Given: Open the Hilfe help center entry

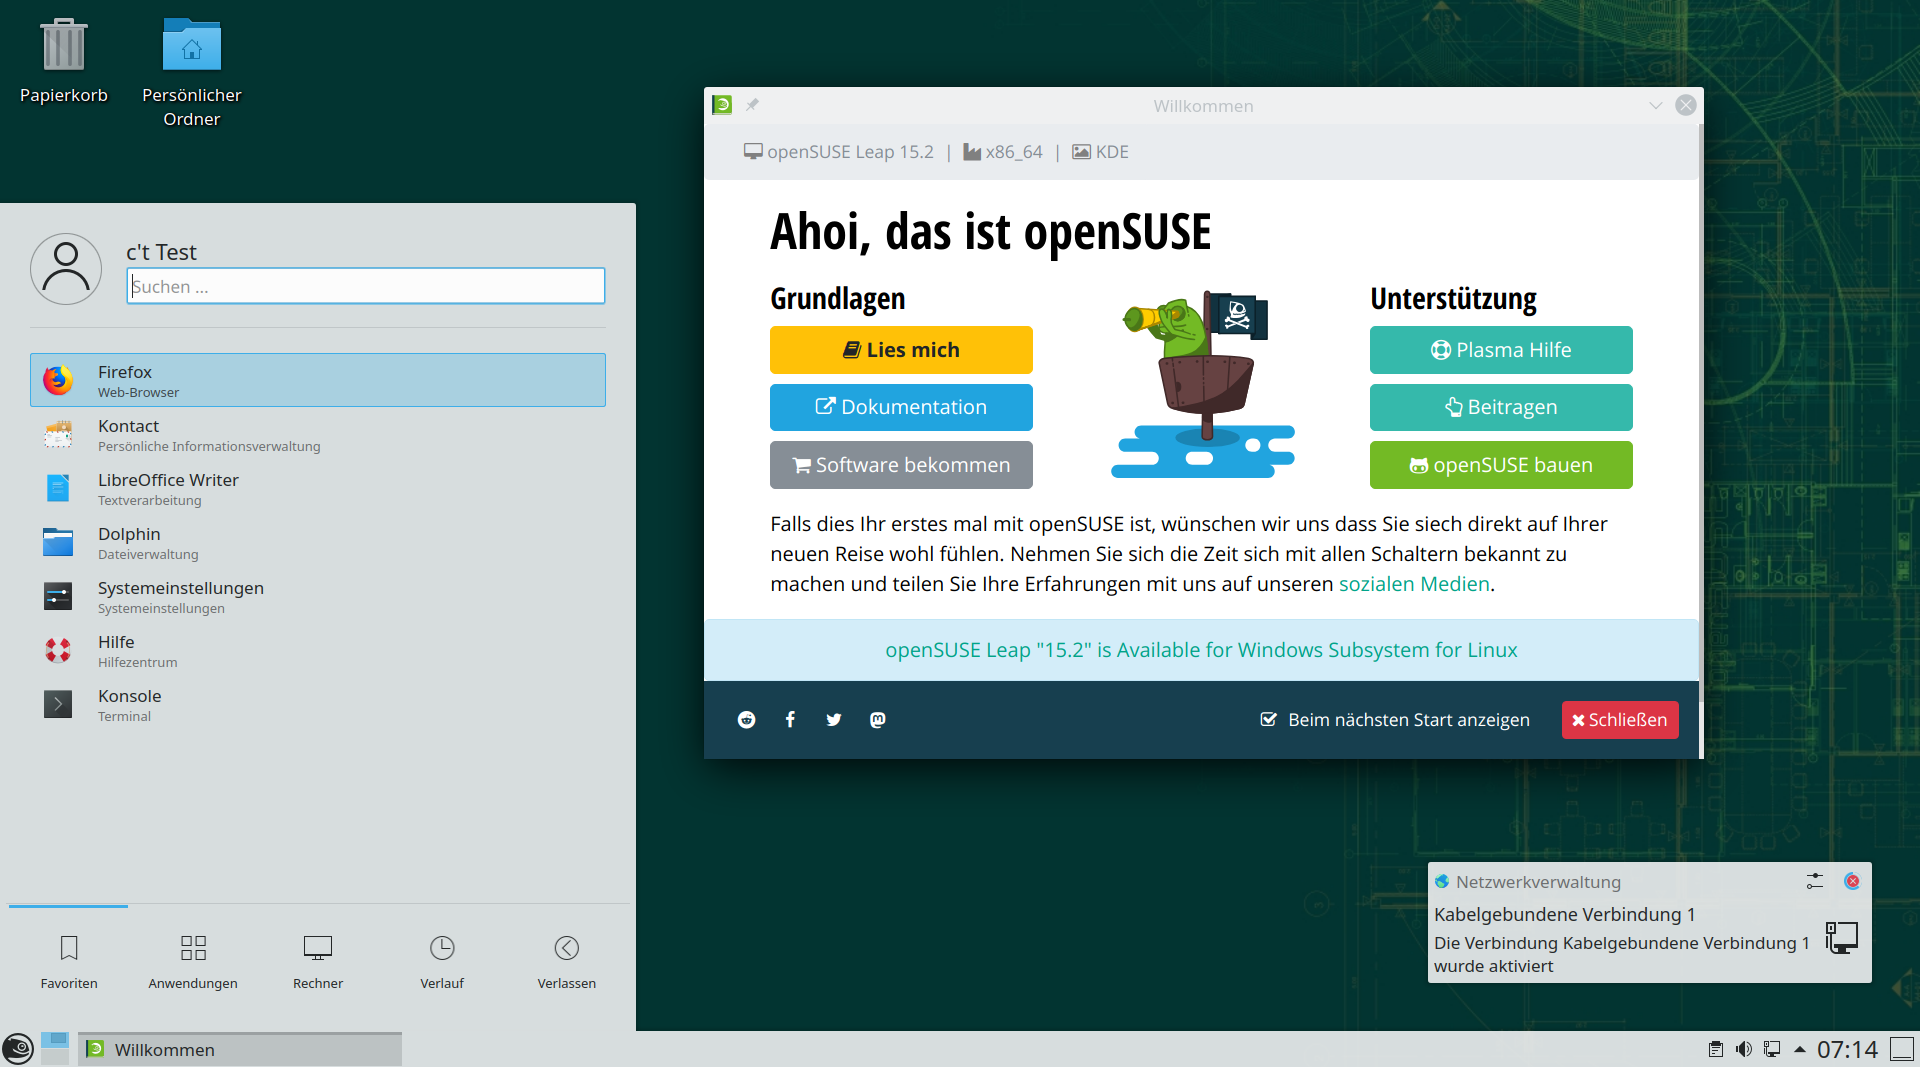Looking at the screenshot, I should click(318, 651).
